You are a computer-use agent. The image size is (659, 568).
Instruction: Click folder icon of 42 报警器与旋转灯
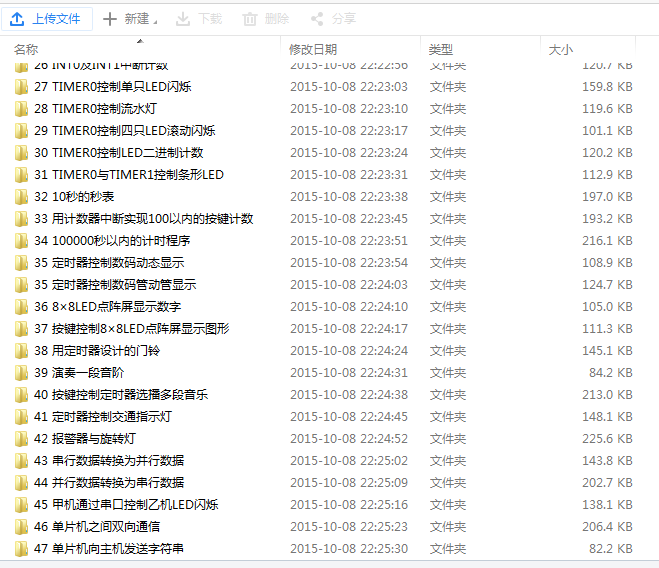click(x=21, y=439)
